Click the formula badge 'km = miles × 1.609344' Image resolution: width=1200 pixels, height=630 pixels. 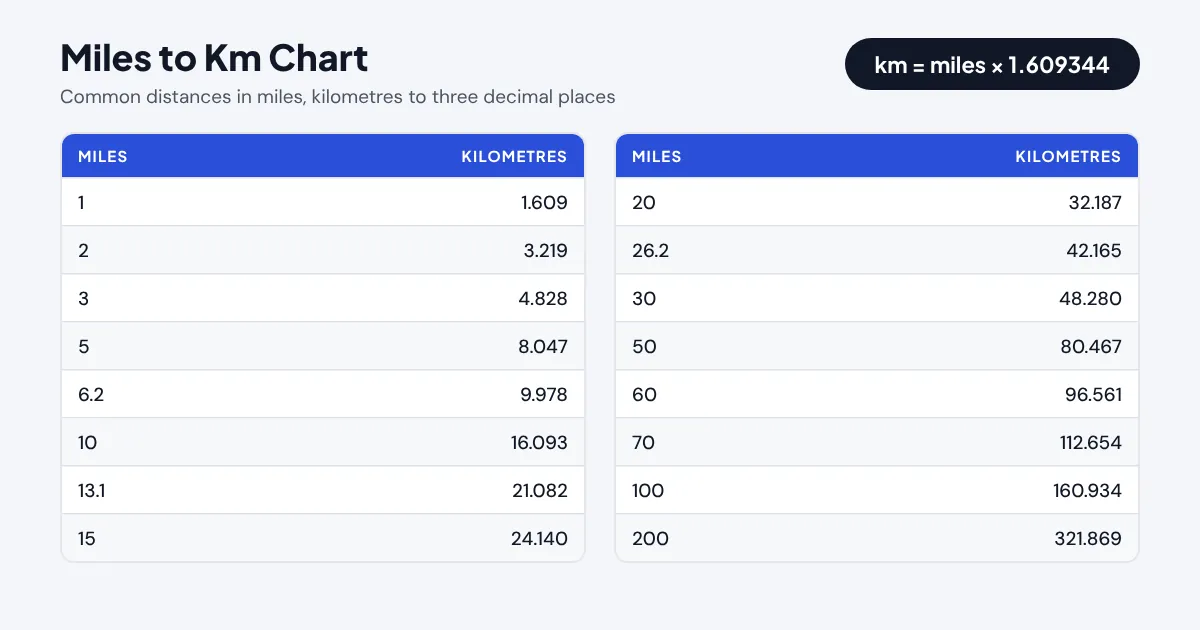pos(992,65)
